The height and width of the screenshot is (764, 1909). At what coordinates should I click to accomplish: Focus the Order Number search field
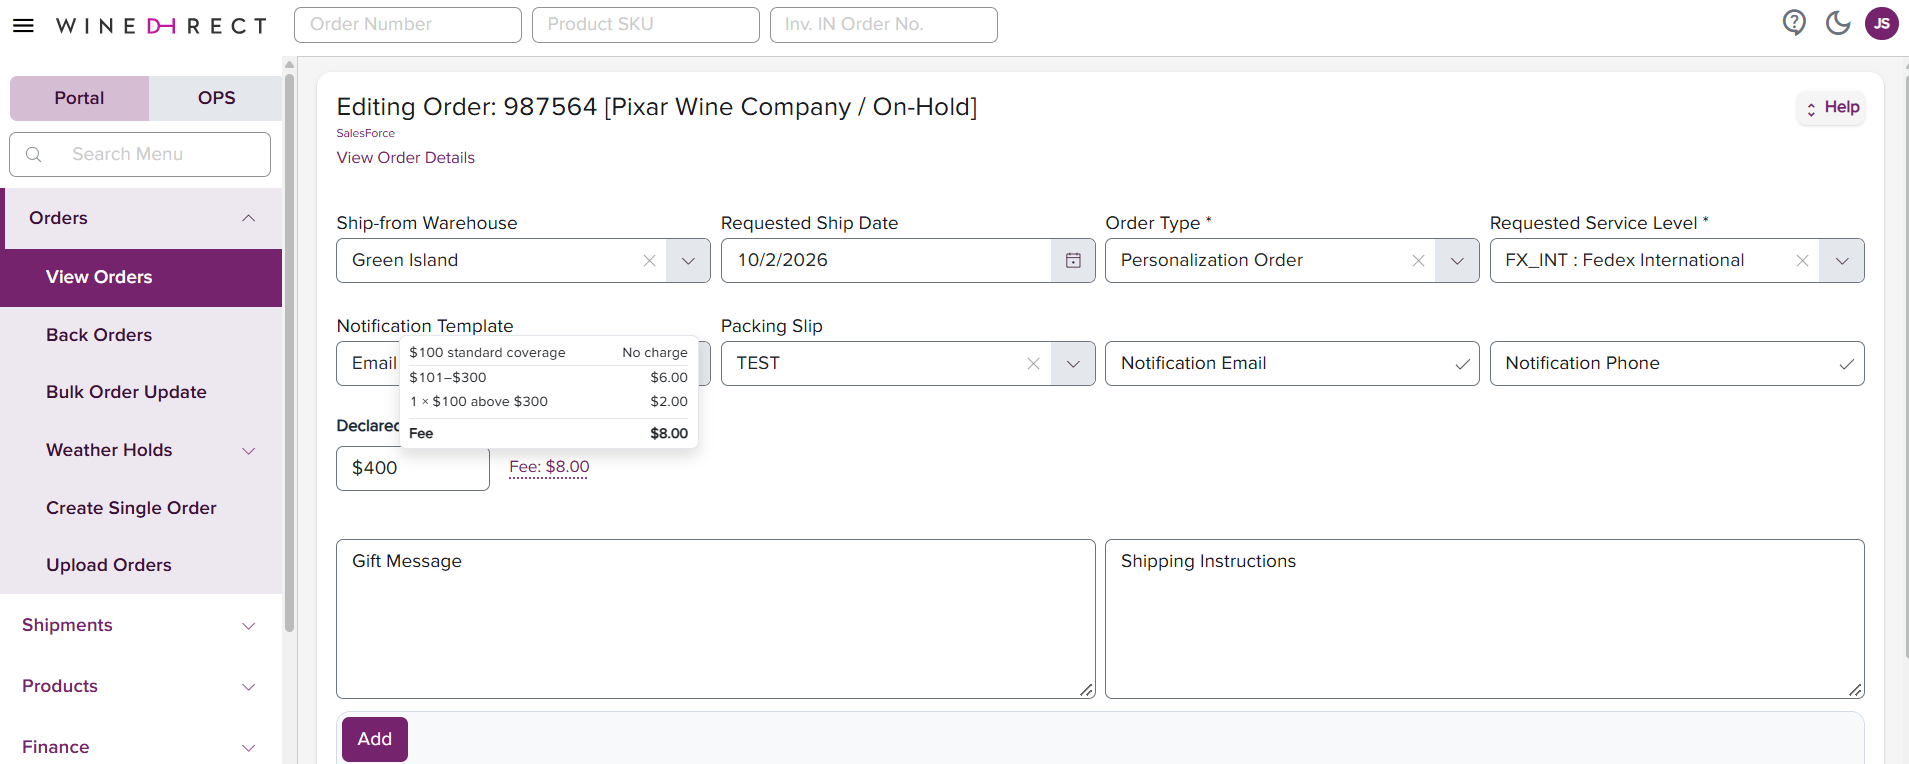tap(408, 25)
